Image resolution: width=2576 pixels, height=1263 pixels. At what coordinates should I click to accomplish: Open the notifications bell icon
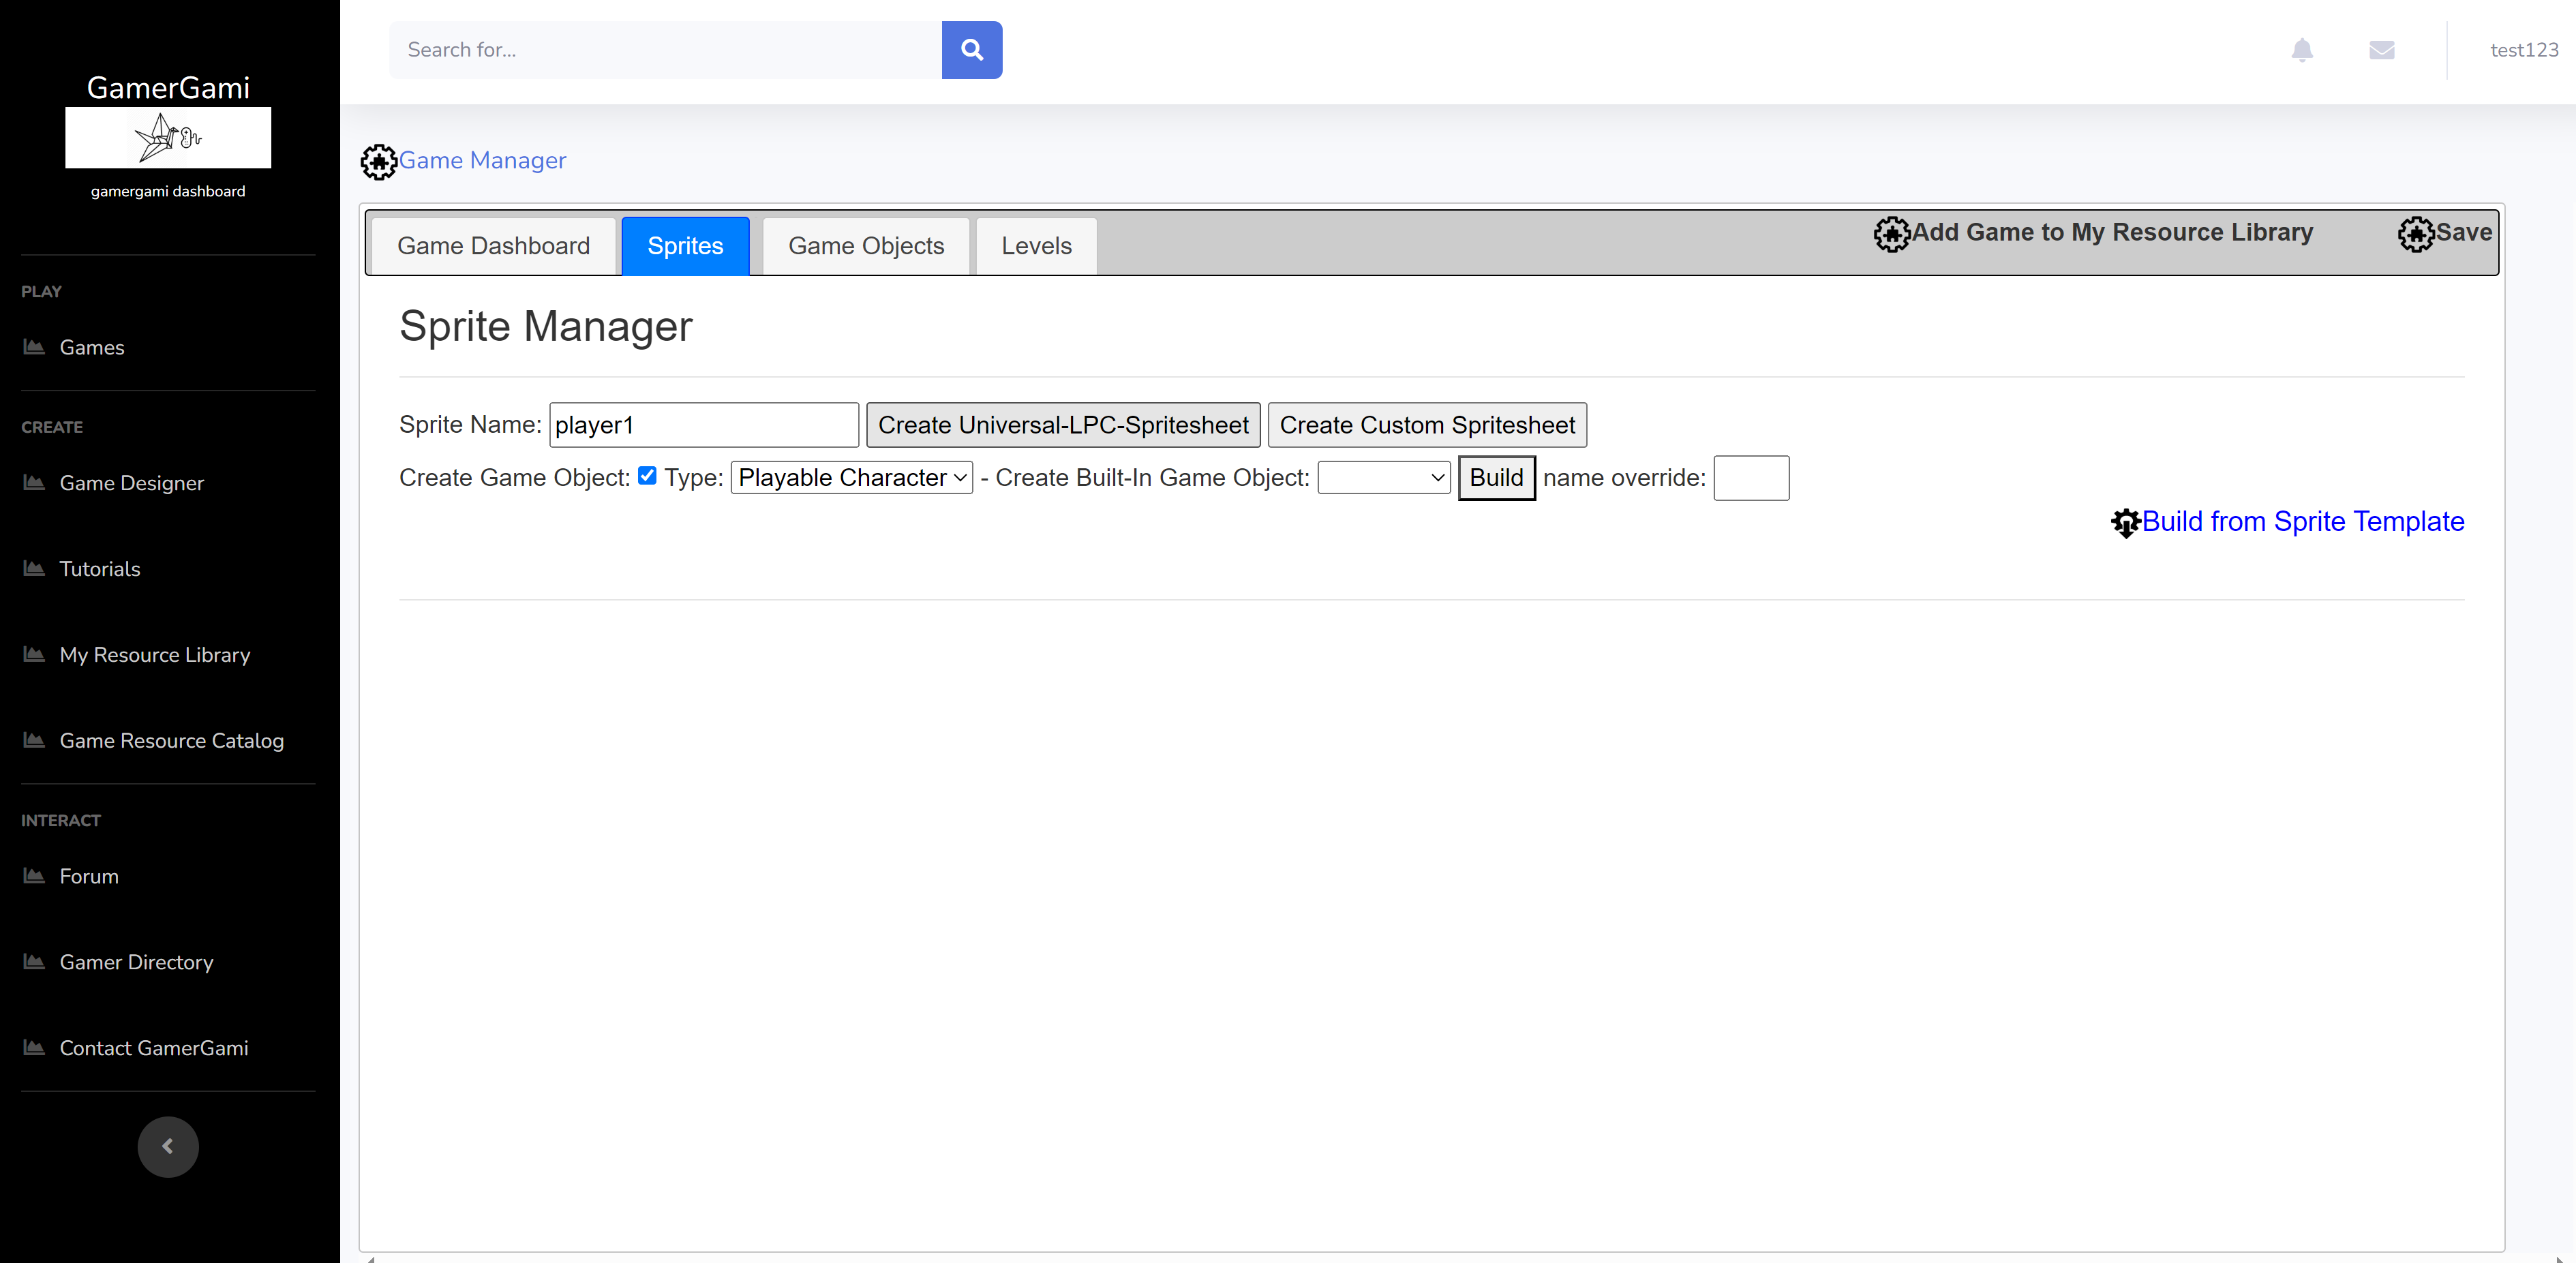tap(2302, 50)
